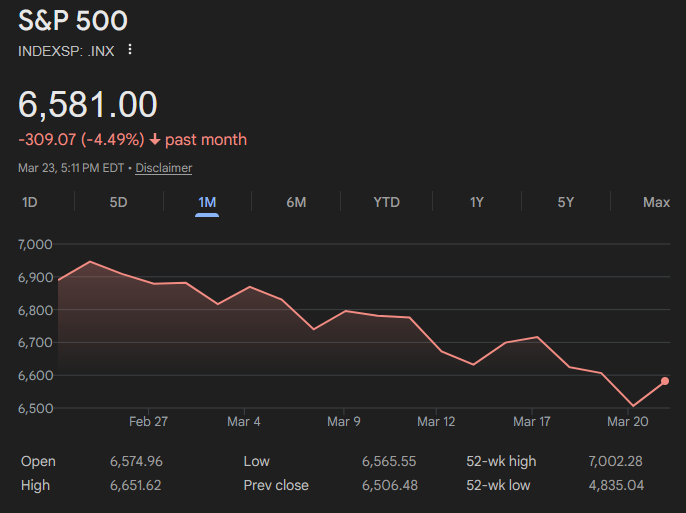Click the S&P 500 title heading

[x=73, y=20]
